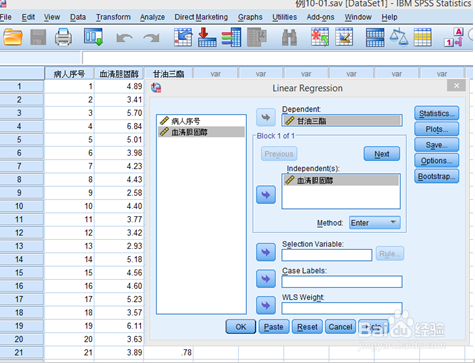Select 血清胆固醇 in the Independent(s) box

pos(341,180)
